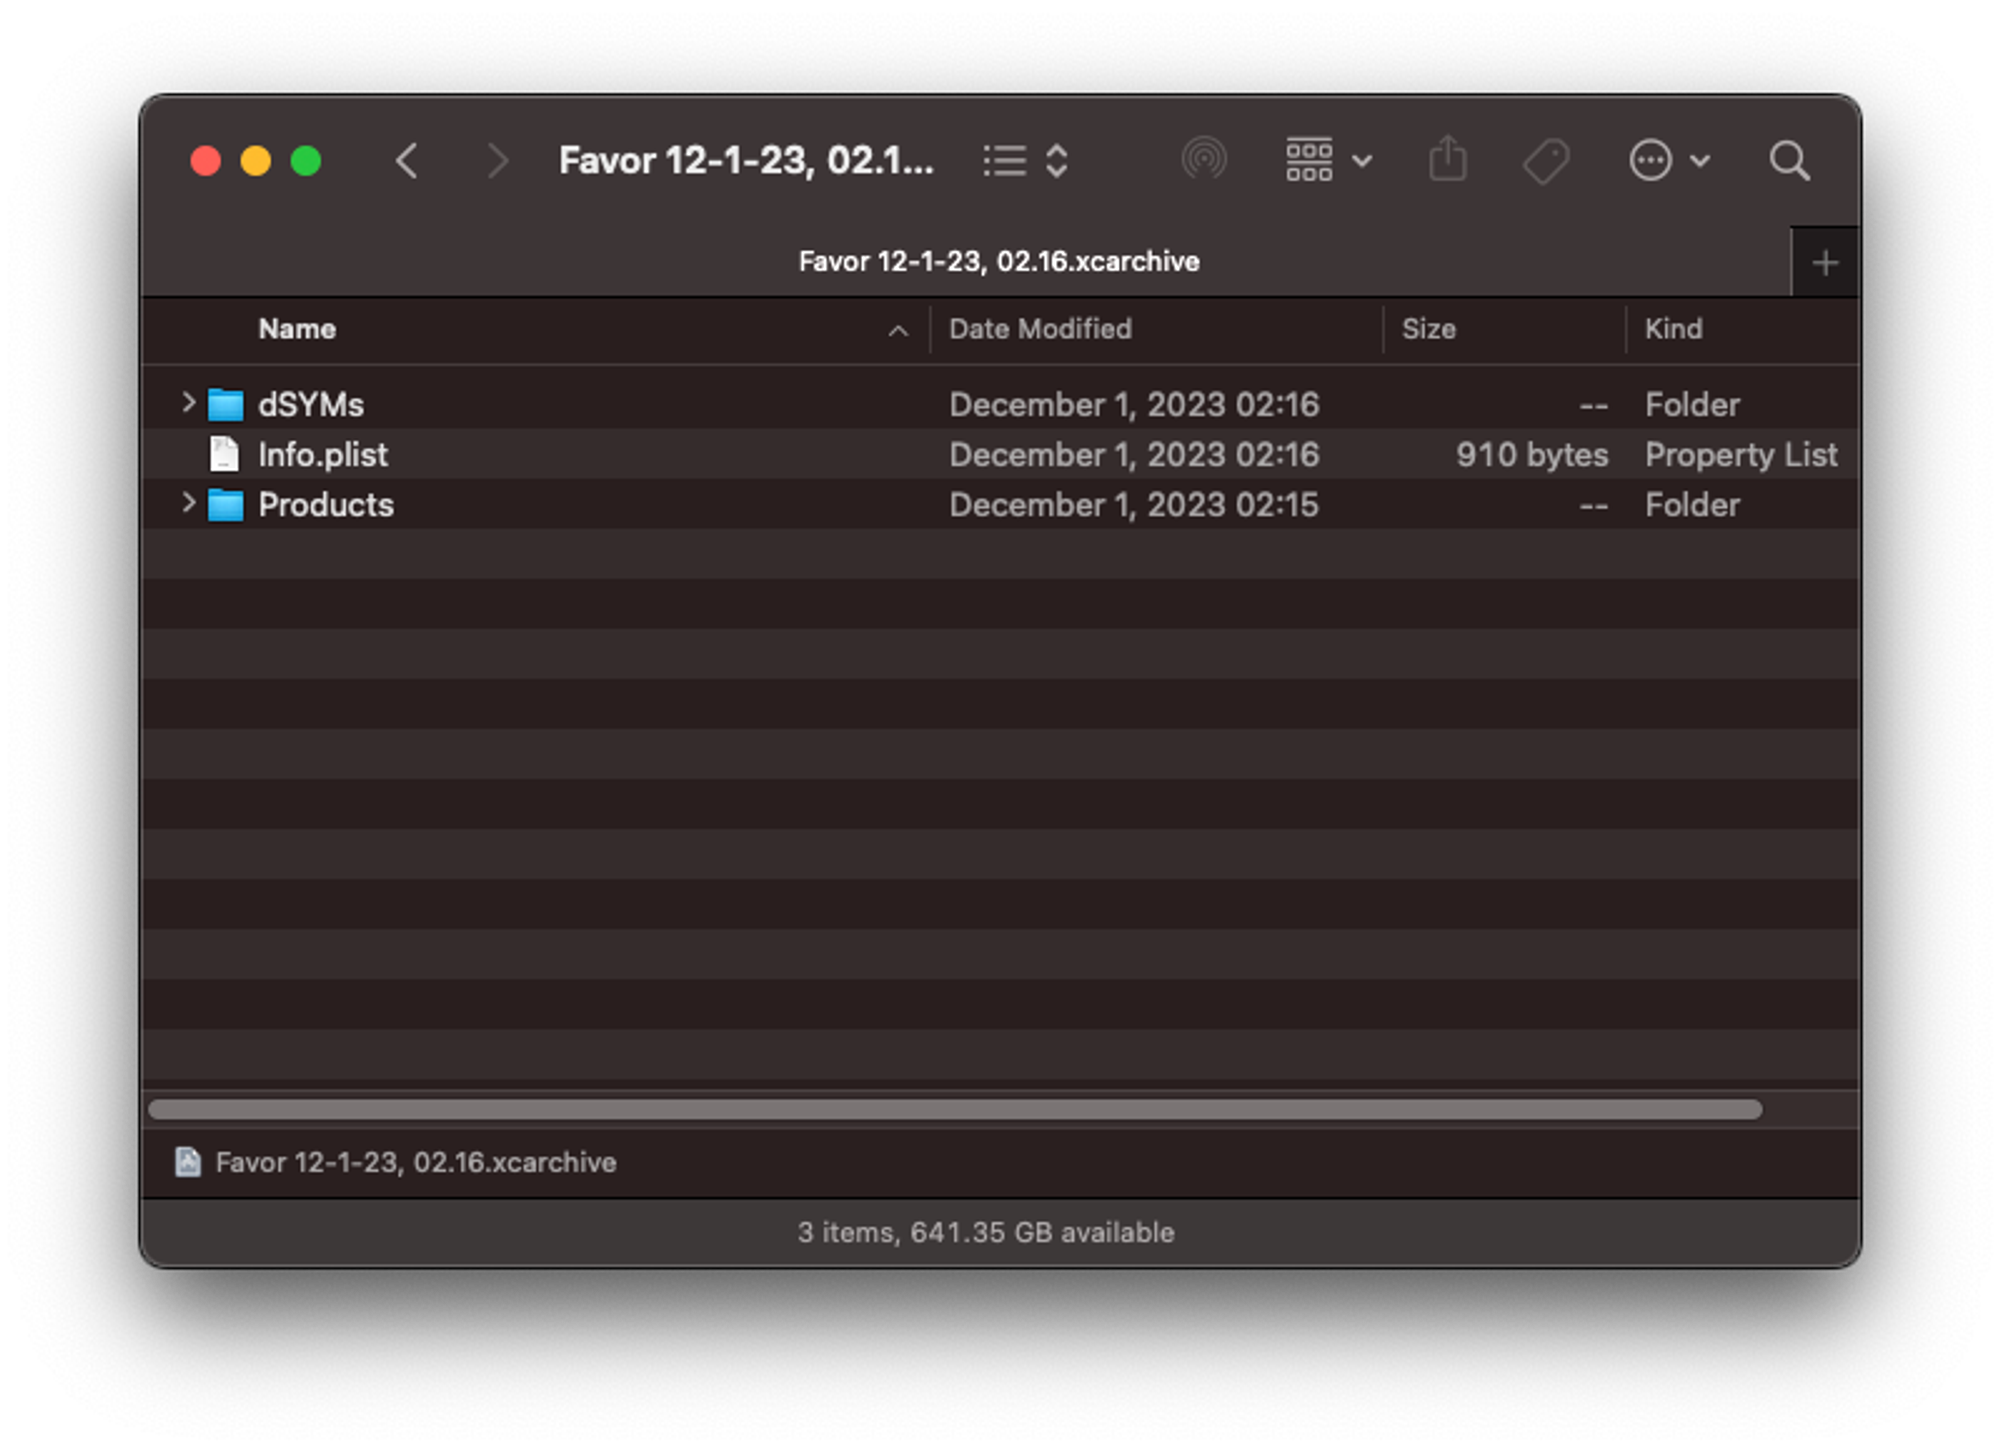The width and height of the screenshot is (2000, 1452).
Task: Sort by the Name column header
Action: click(x=297, y=329)
